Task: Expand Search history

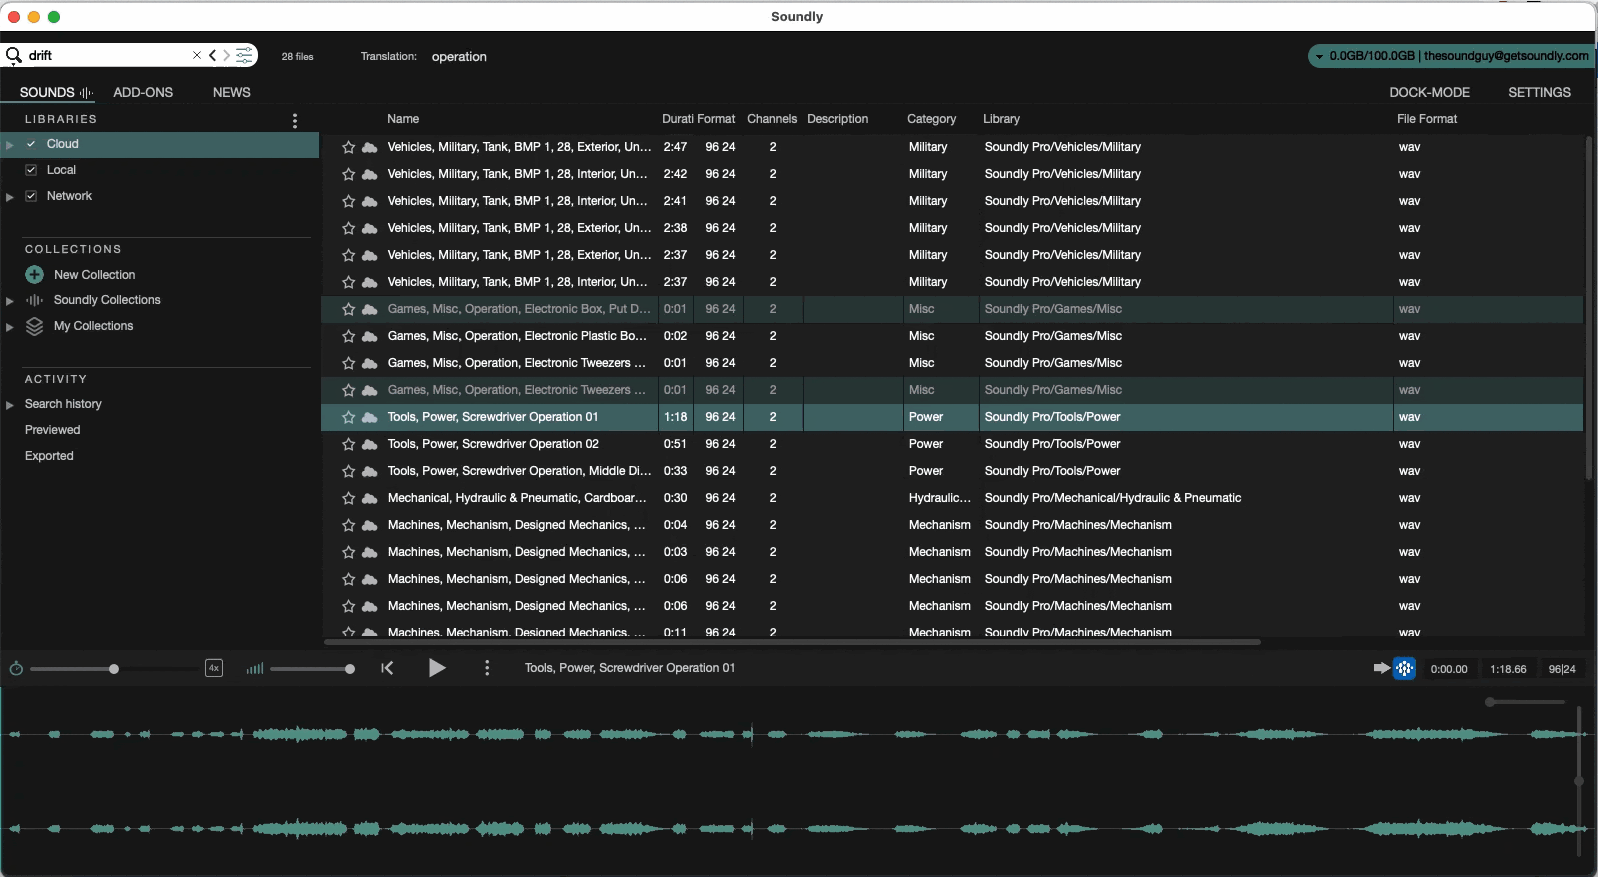Action: 10,405
